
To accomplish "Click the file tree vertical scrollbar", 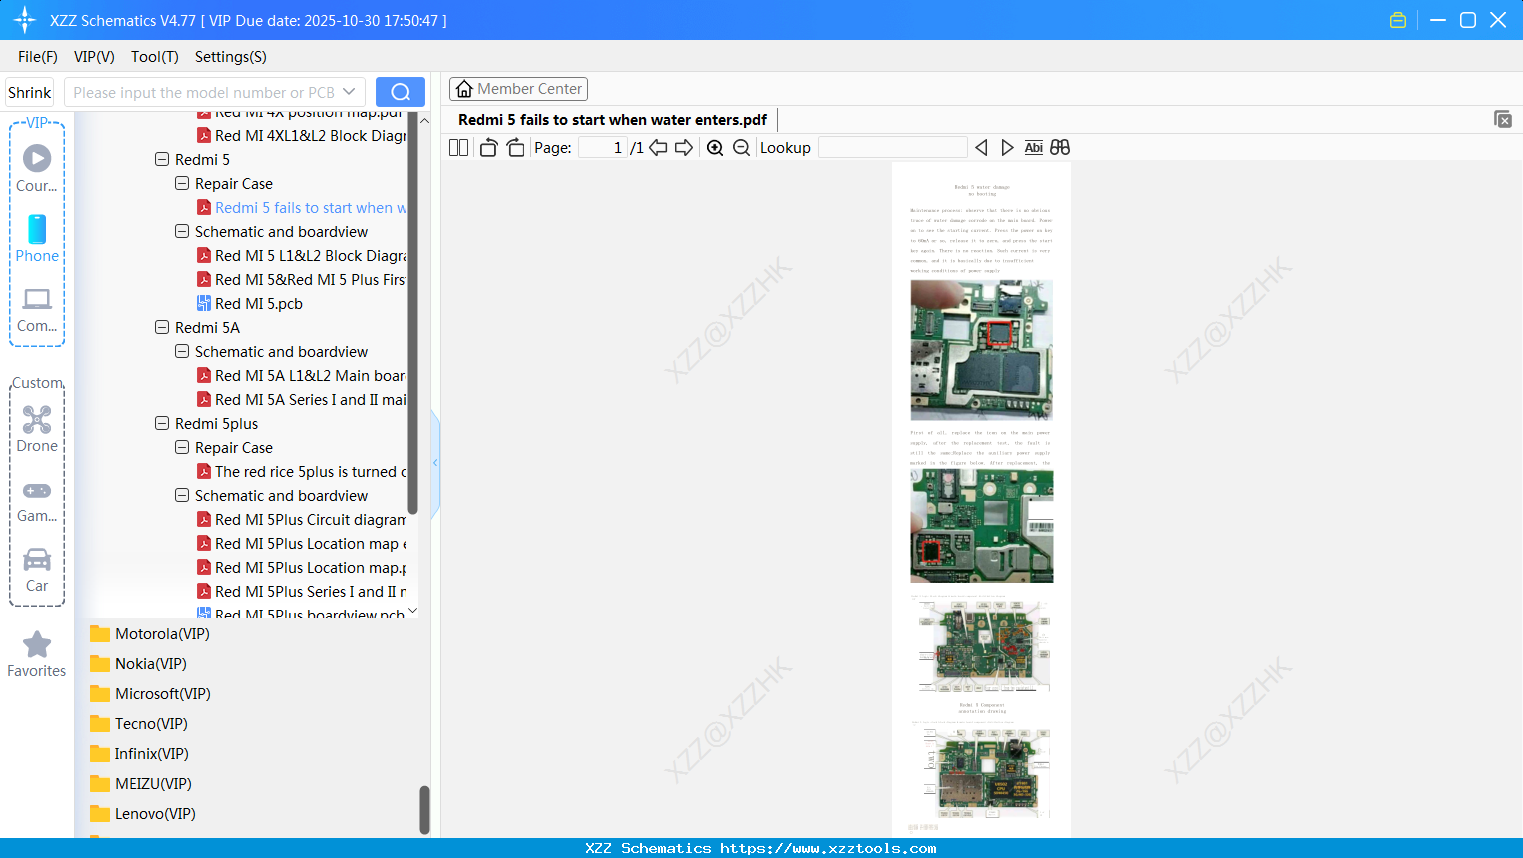I will [x=412, y=314].
